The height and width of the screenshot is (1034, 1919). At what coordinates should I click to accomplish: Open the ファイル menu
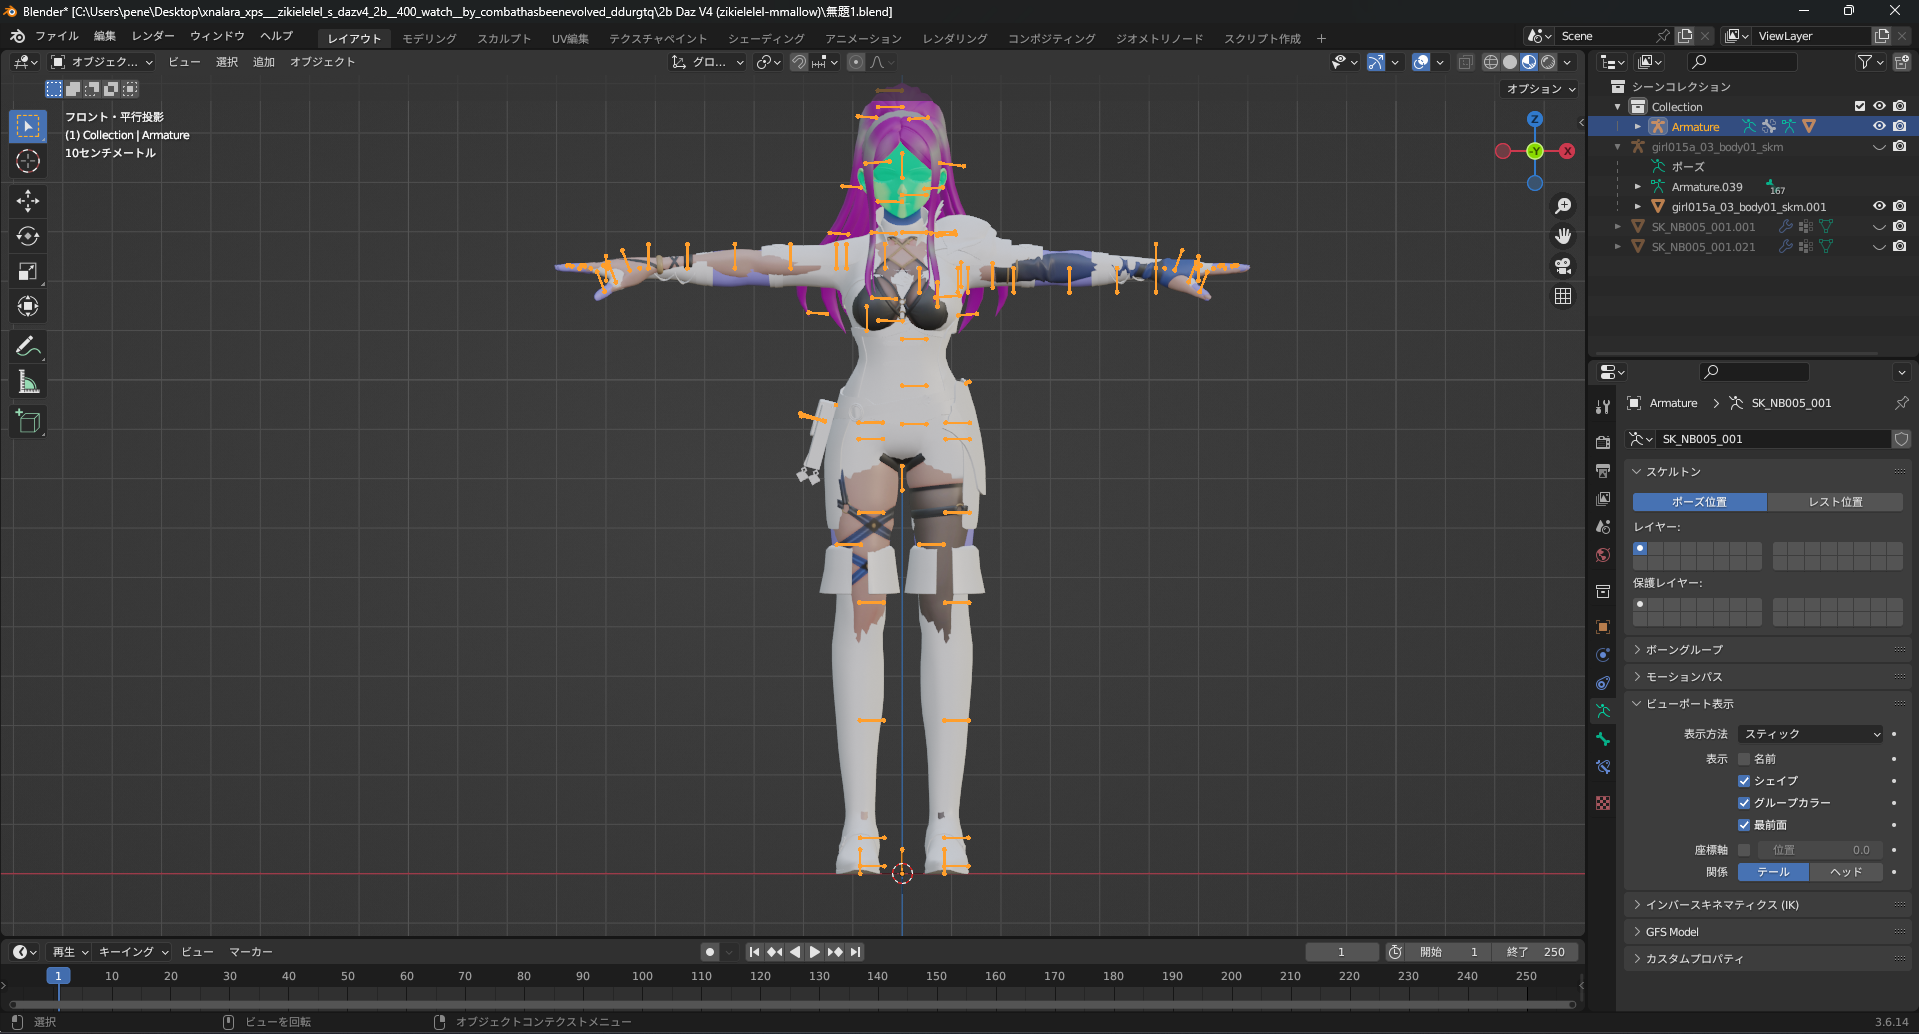pyautogui.click(x=57, y=36)
